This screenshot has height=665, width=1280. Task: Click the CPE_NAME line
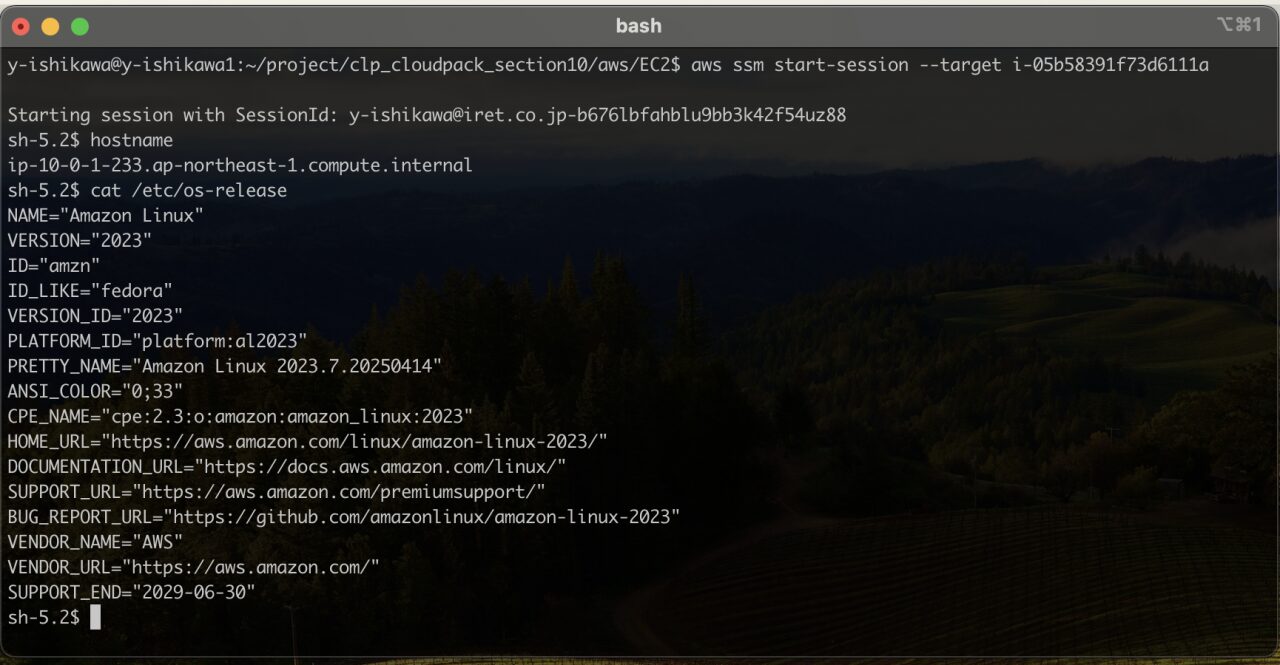[240, 416]
